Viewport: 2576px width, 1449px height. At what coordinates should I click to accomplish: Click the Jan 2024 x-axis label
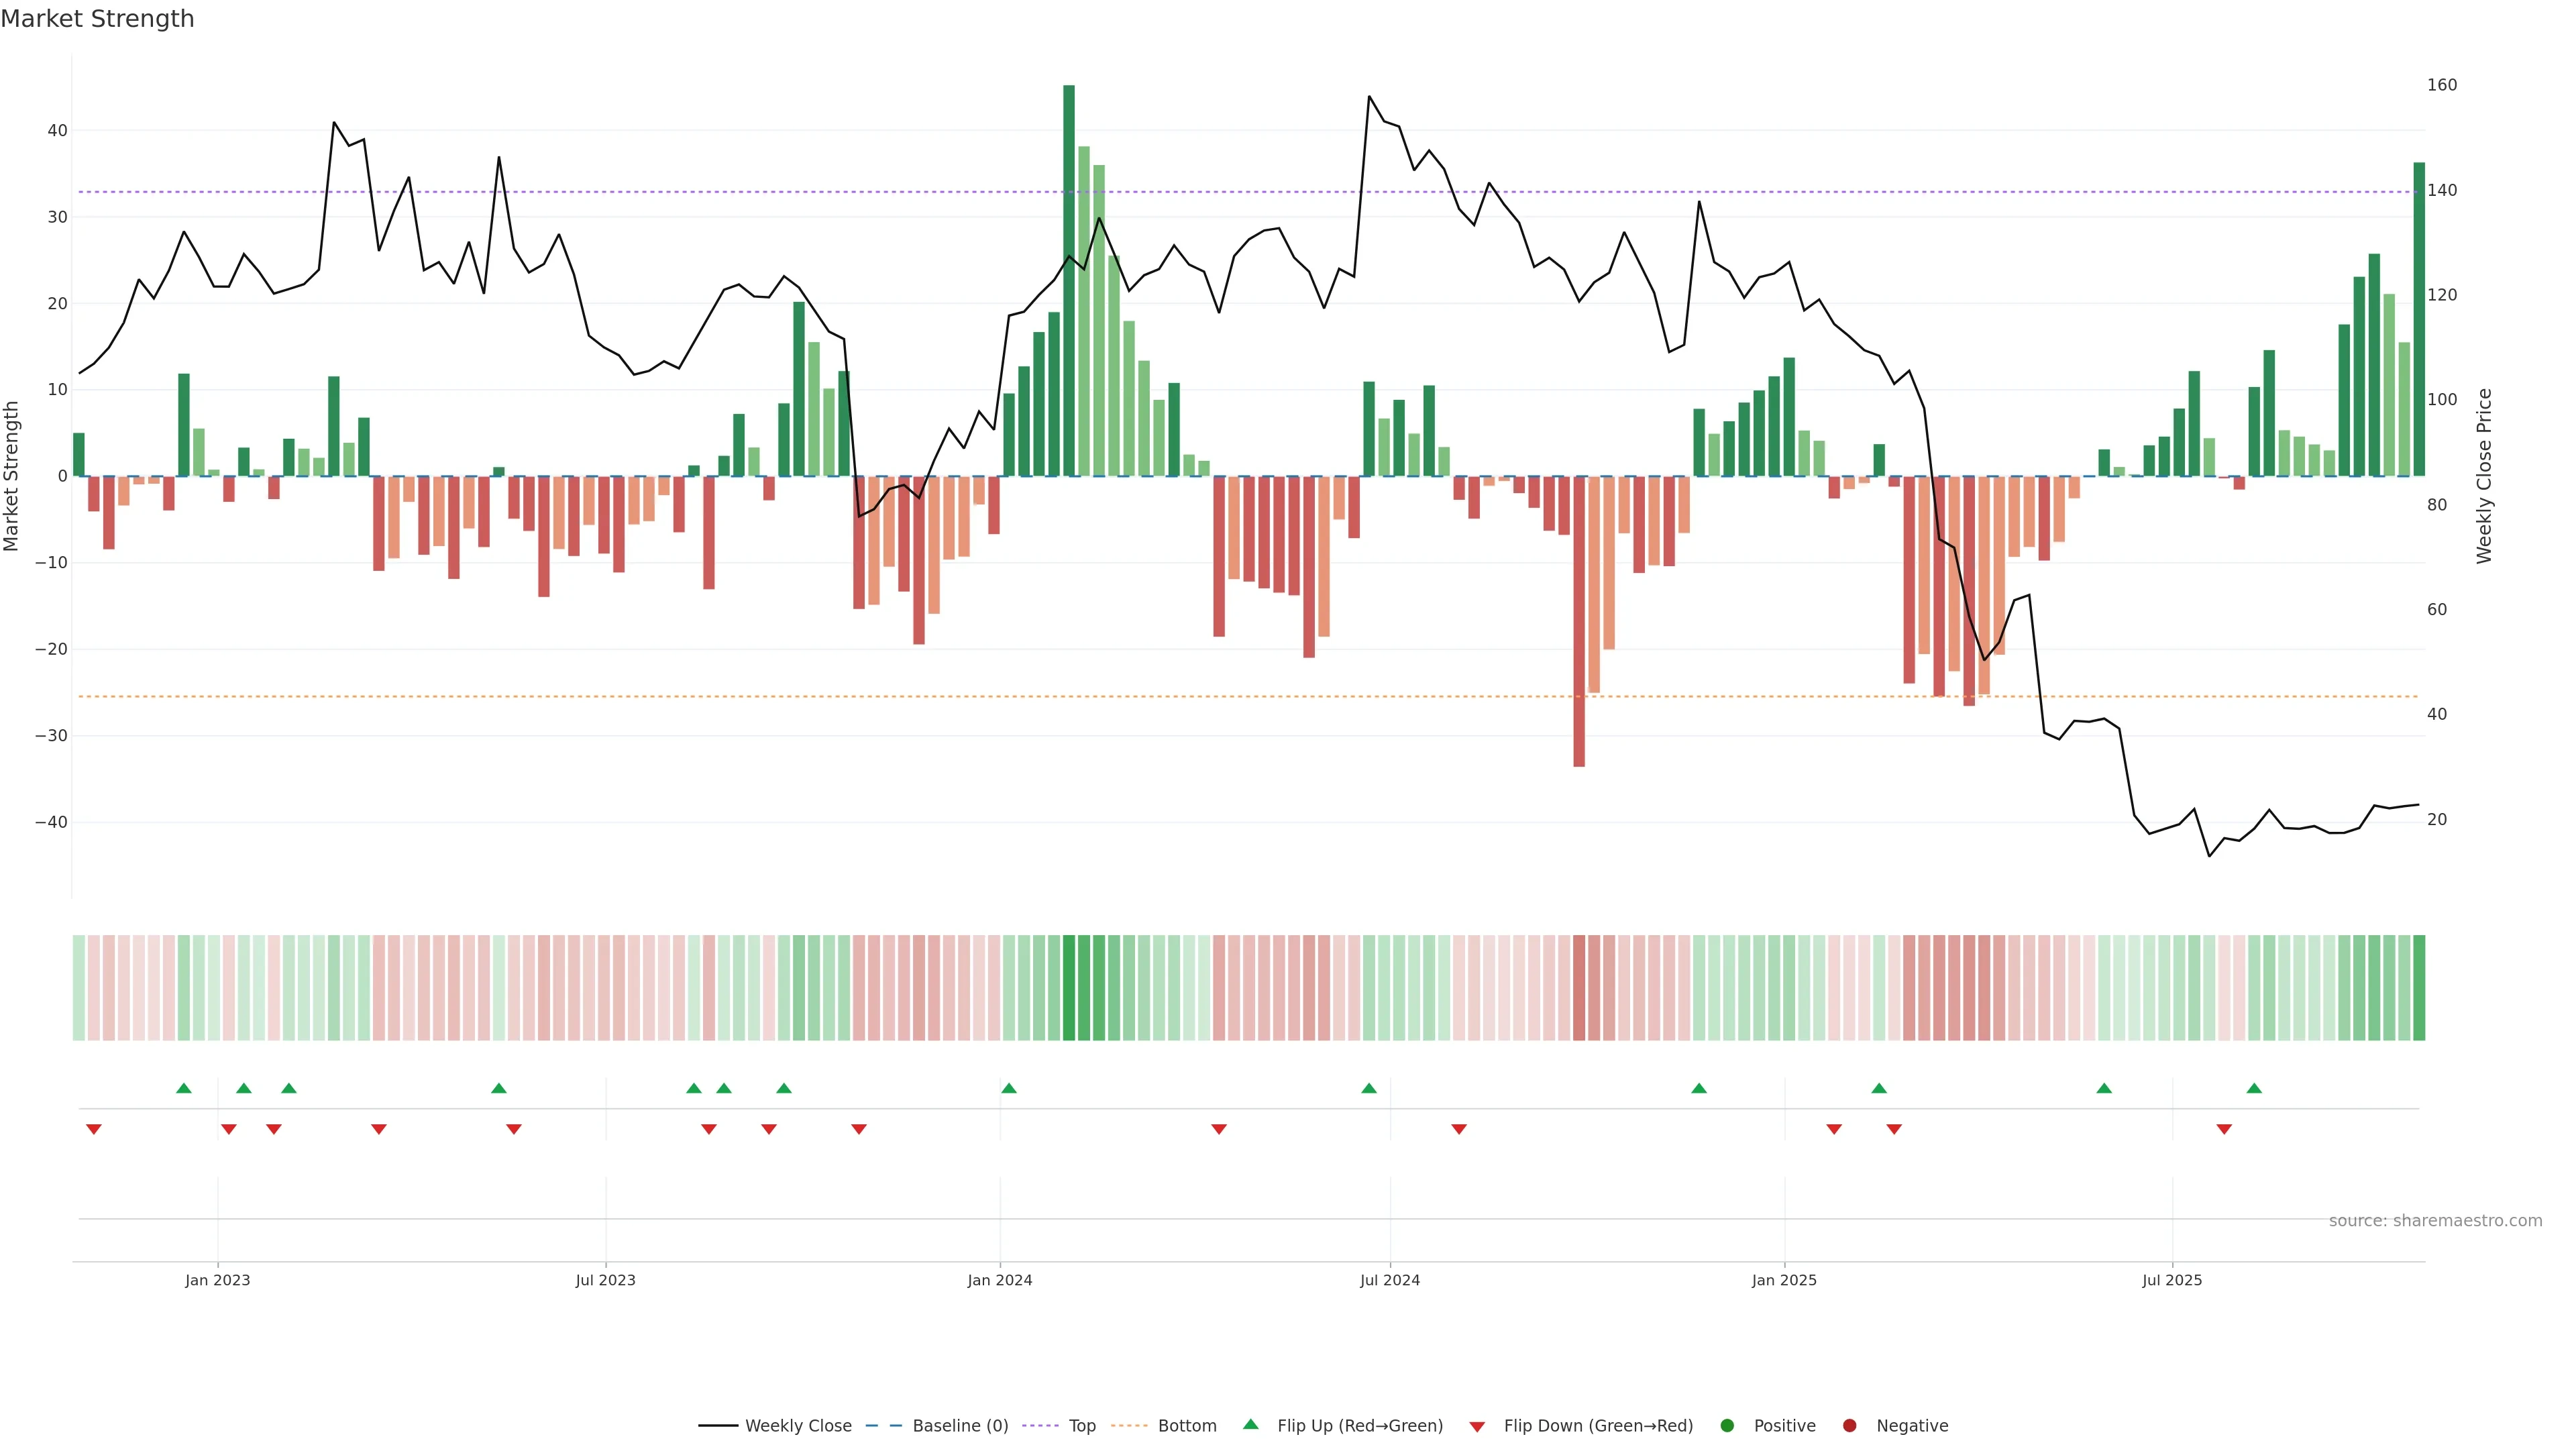click(x=1000, y=1280)
